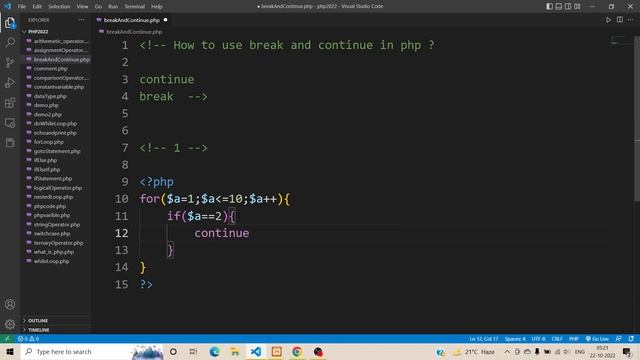Run the PHP file with play button

point(608,20)
